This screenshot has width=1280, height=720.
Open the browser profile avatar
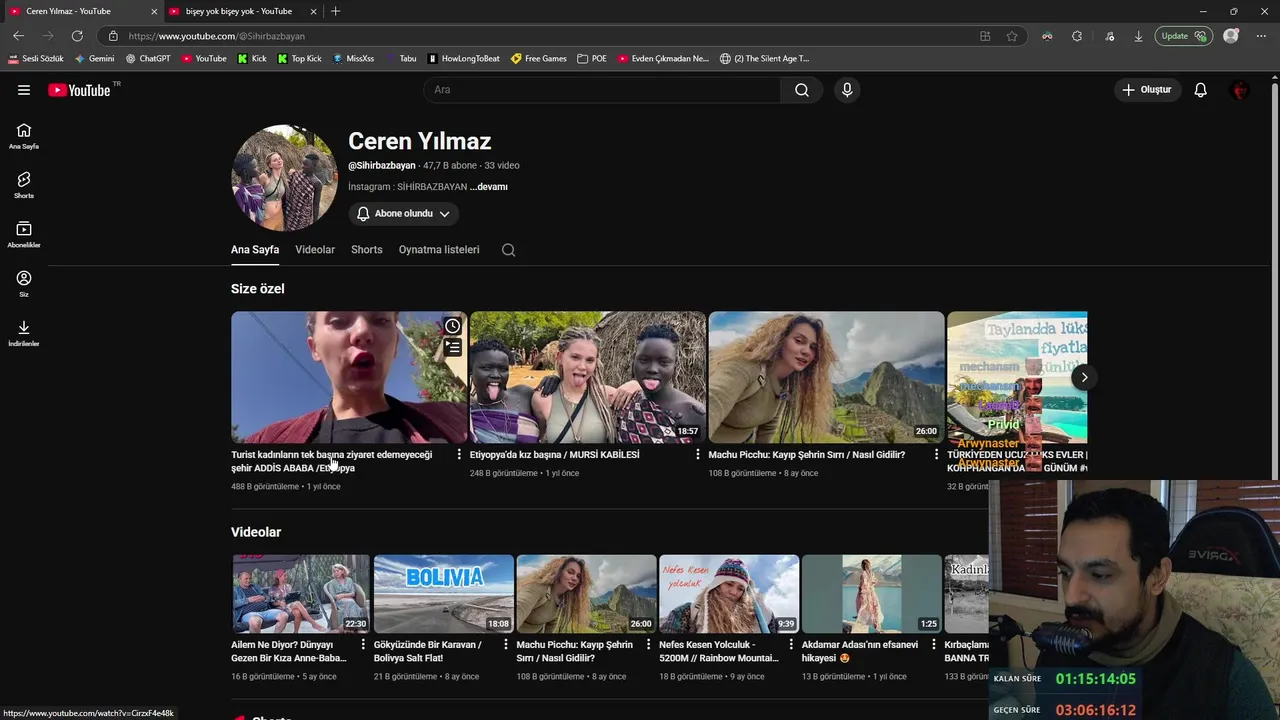pyautogui.click(x=1231, y=36)
